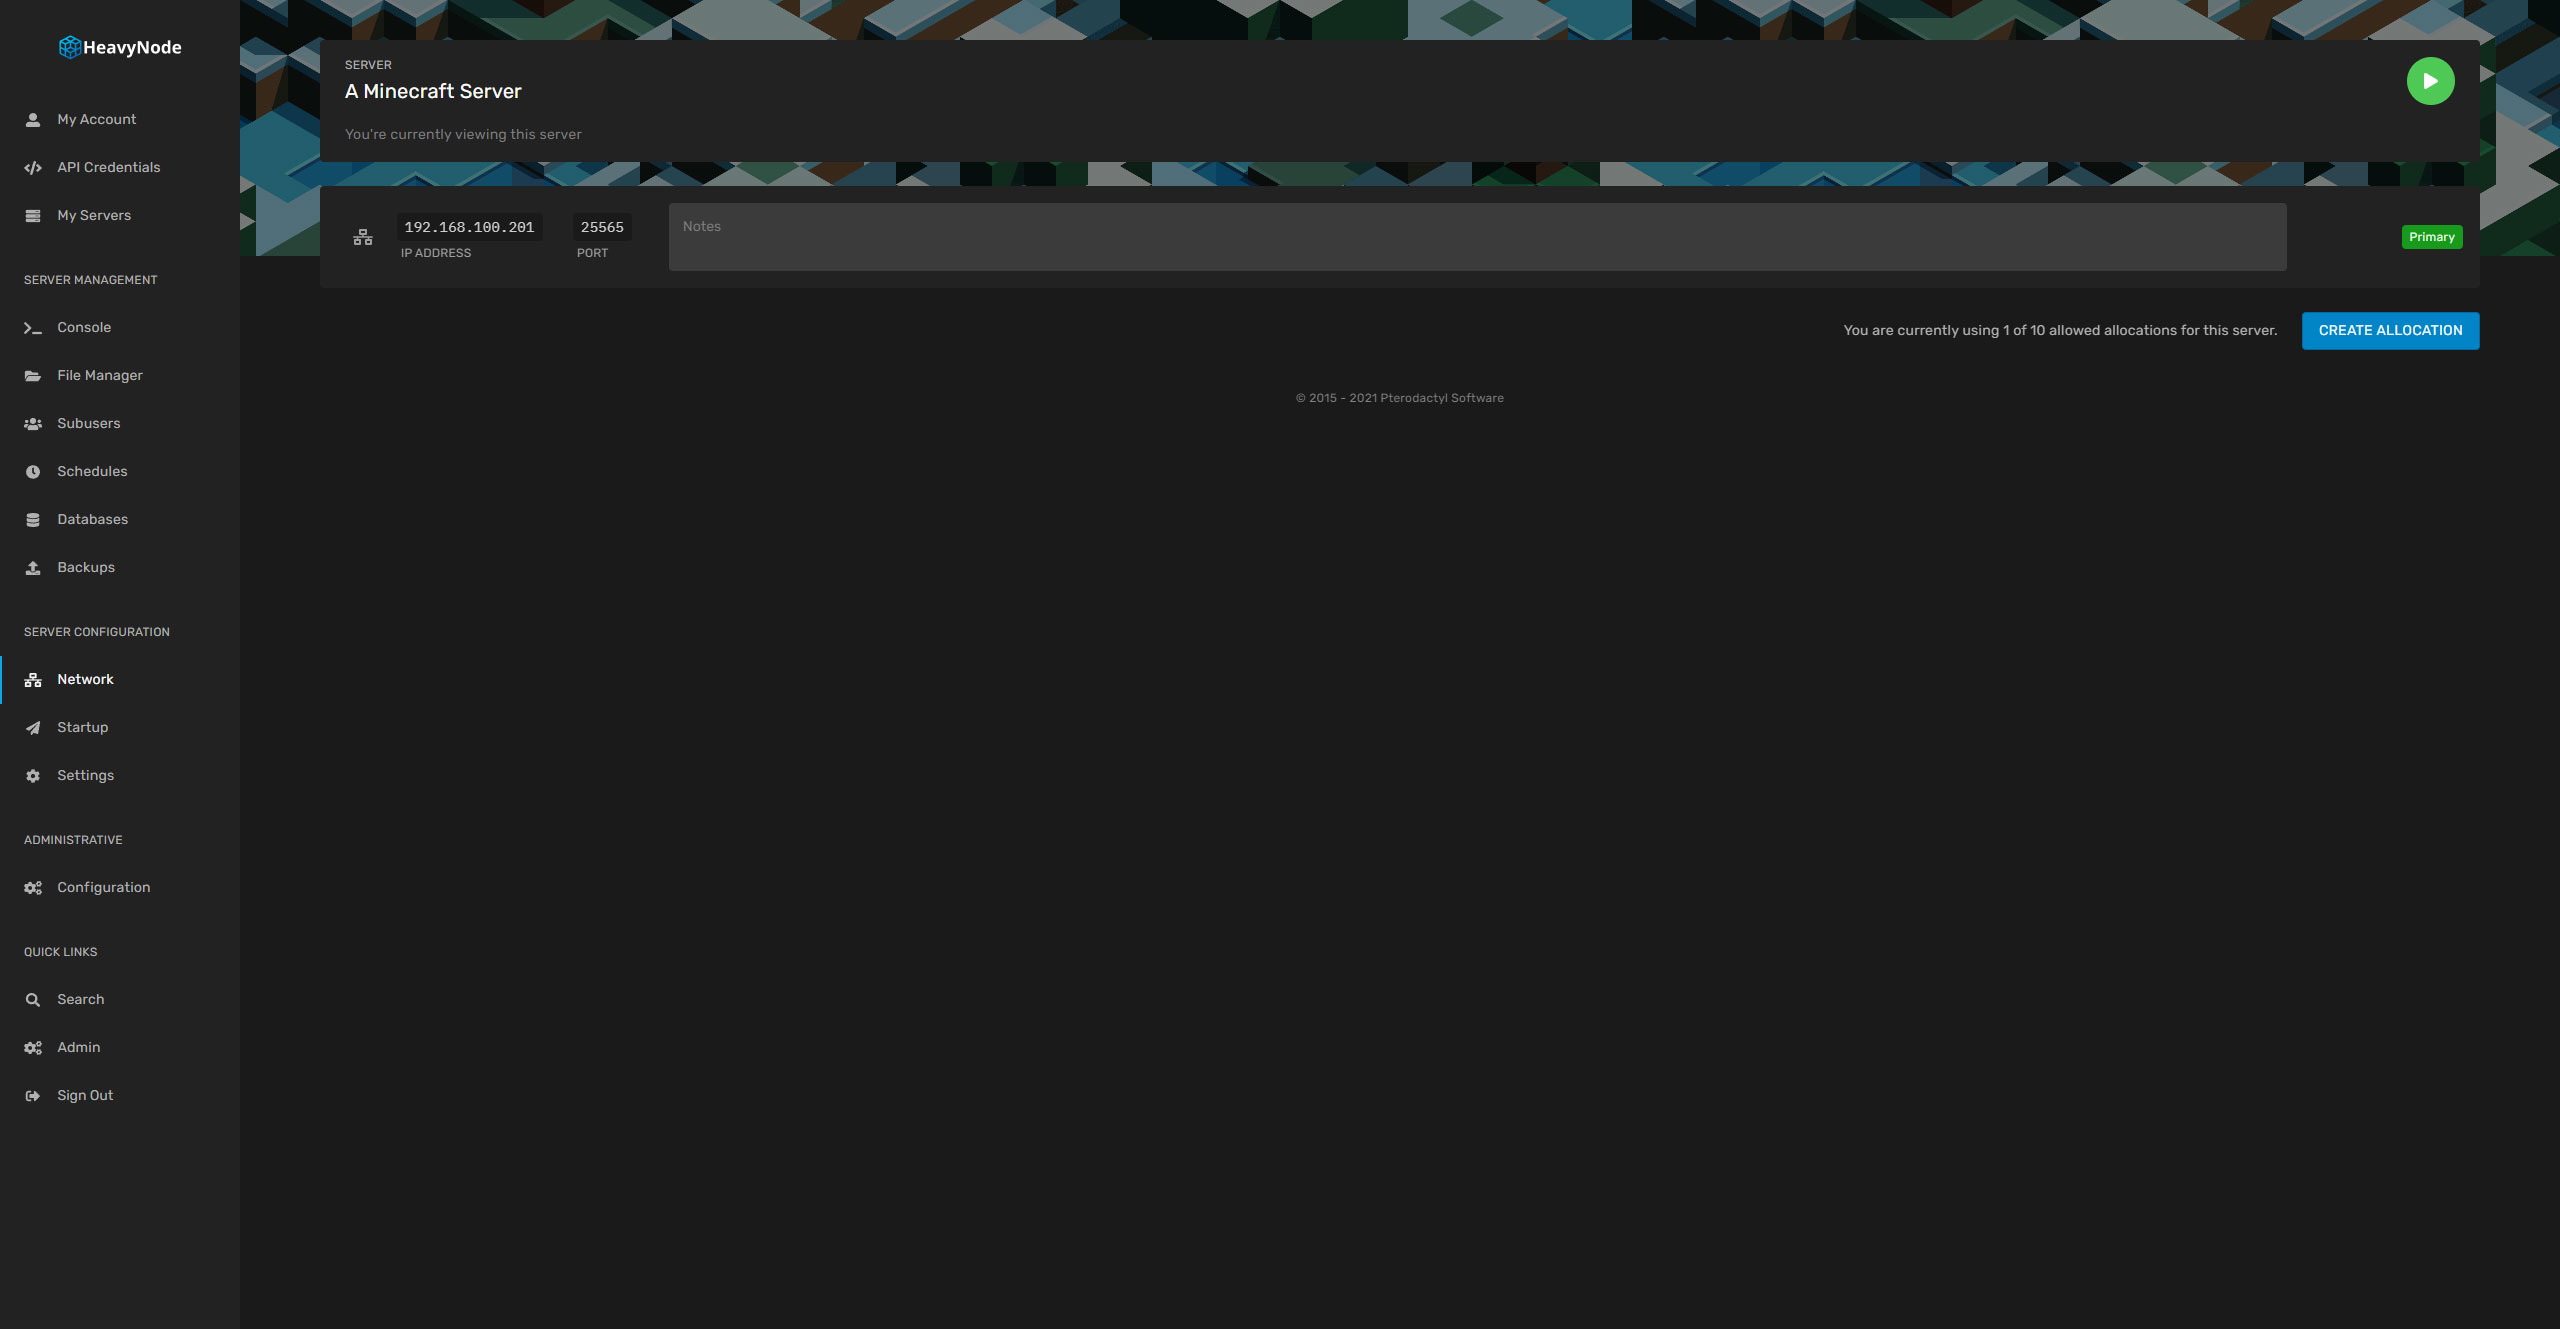Click the Admin gears icon
Image resolution: width=2560 pixels, height=1329 pixels.
[x=33, y=1047]
